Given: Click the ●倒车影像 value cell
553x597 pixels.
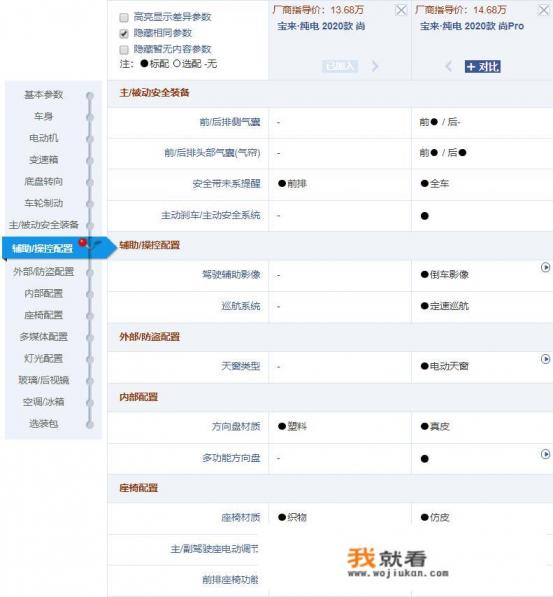Looking at the screenshot, I should tap(445, 275).
